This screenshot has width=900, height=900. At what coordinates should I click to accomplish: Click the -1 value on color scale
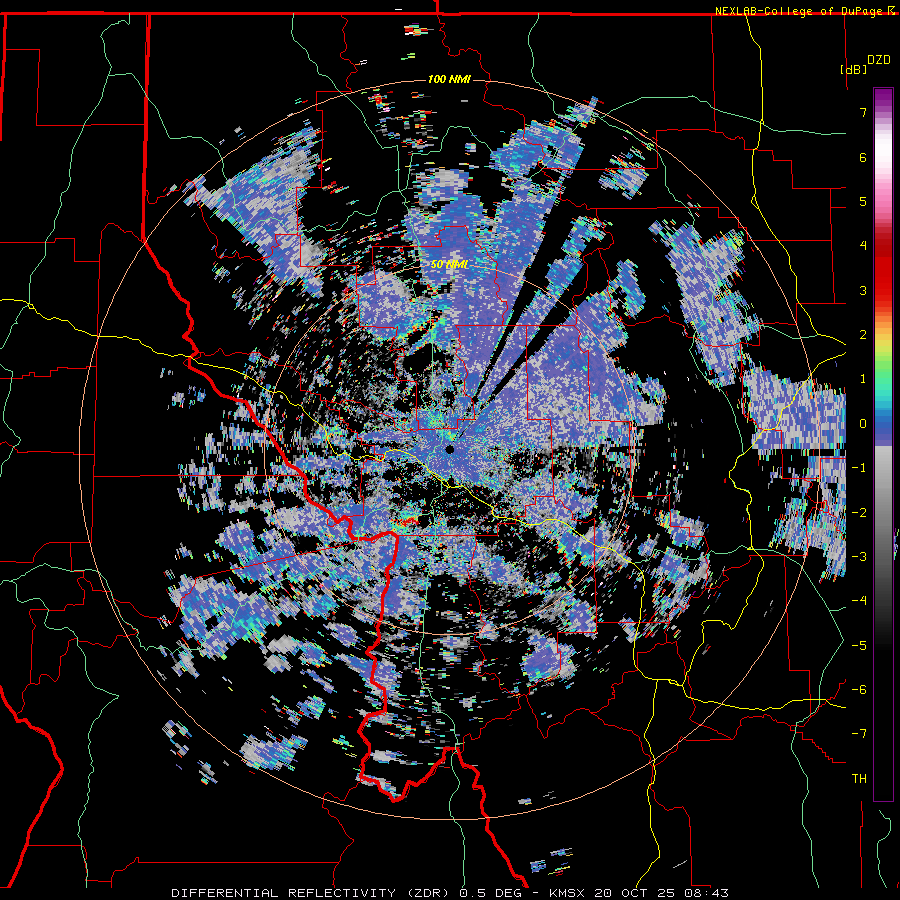tap(859, 468)
